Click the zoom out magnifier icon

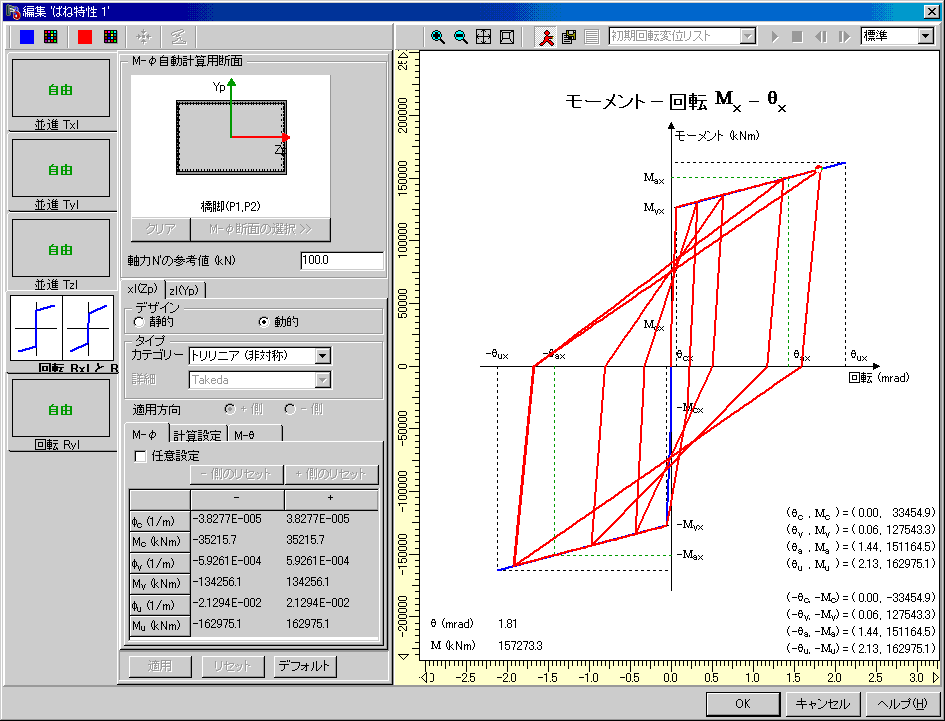point(461,37)
